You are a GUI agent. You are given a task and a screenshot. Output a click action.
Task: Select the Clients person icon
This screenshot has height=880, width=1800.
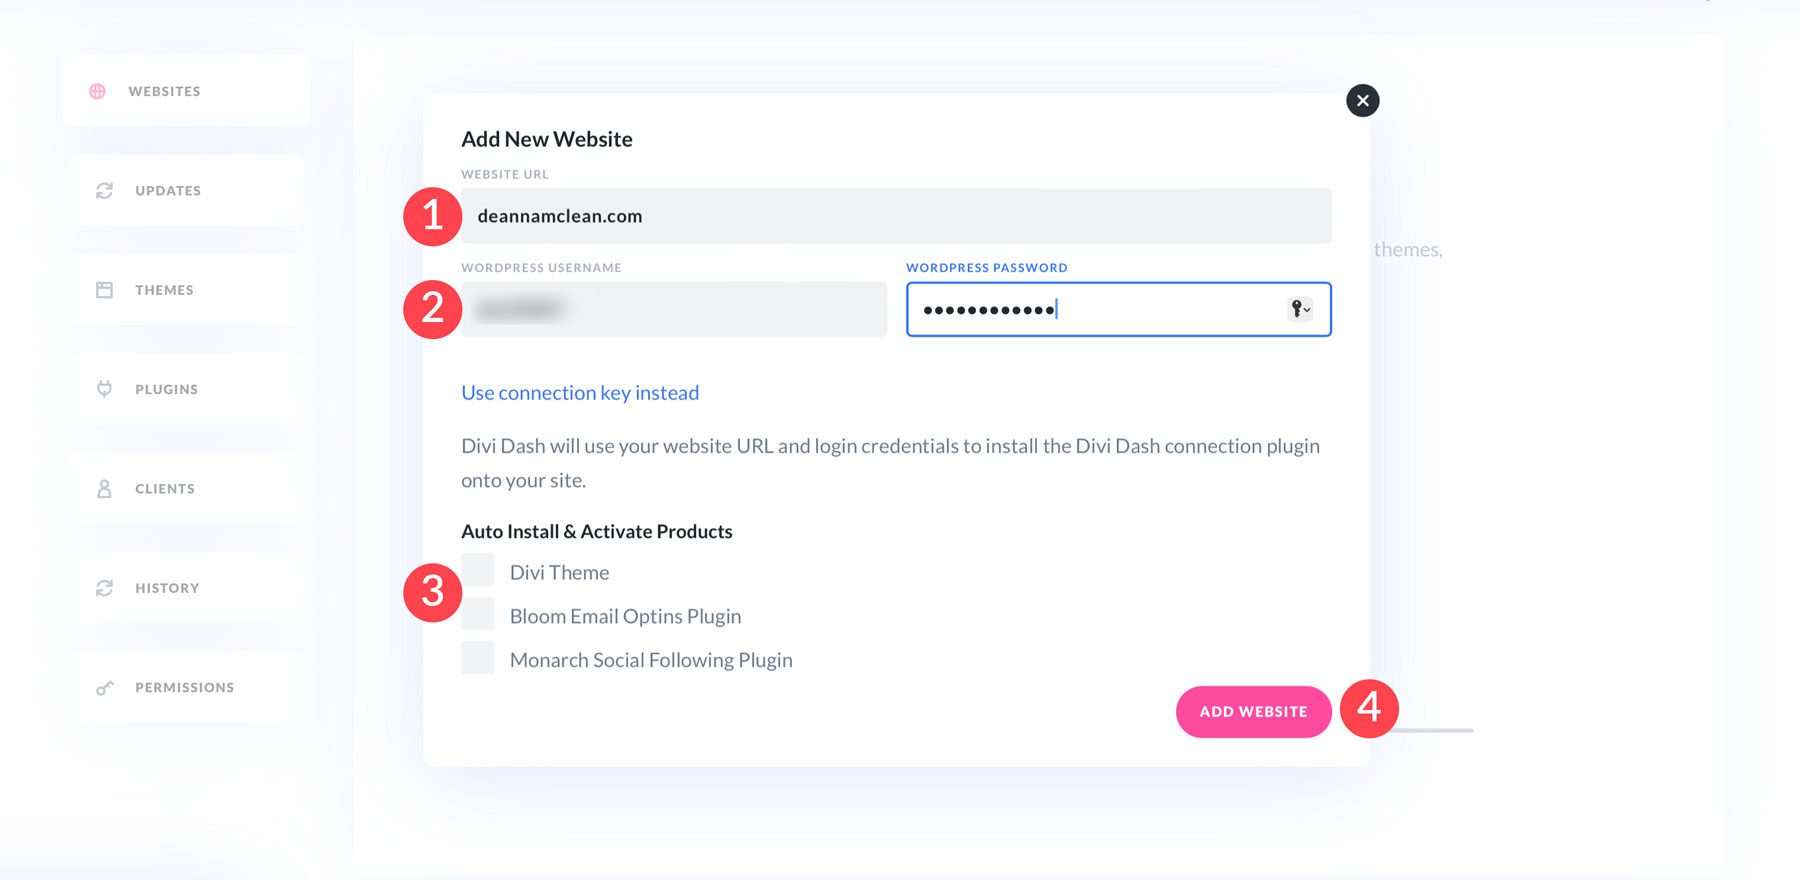[104, 488]
